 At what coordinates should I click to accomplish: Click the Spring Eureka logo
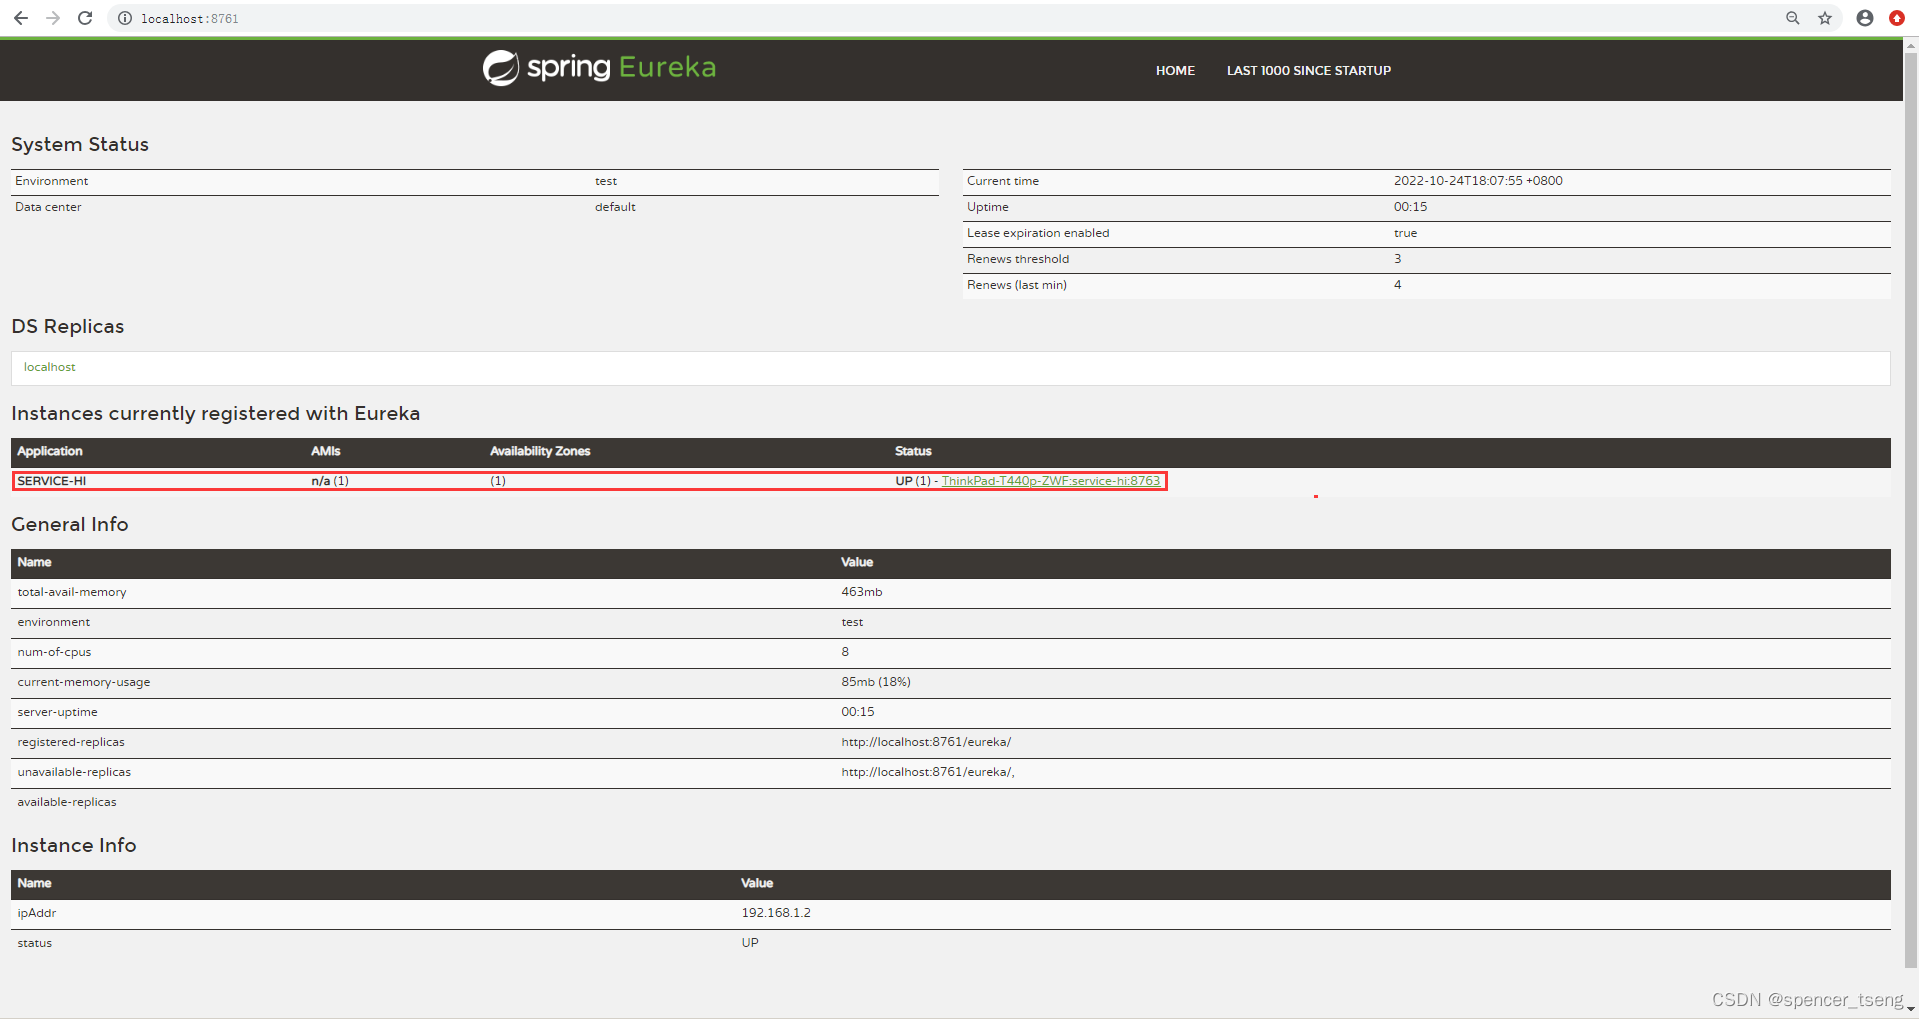coord(598,67)
